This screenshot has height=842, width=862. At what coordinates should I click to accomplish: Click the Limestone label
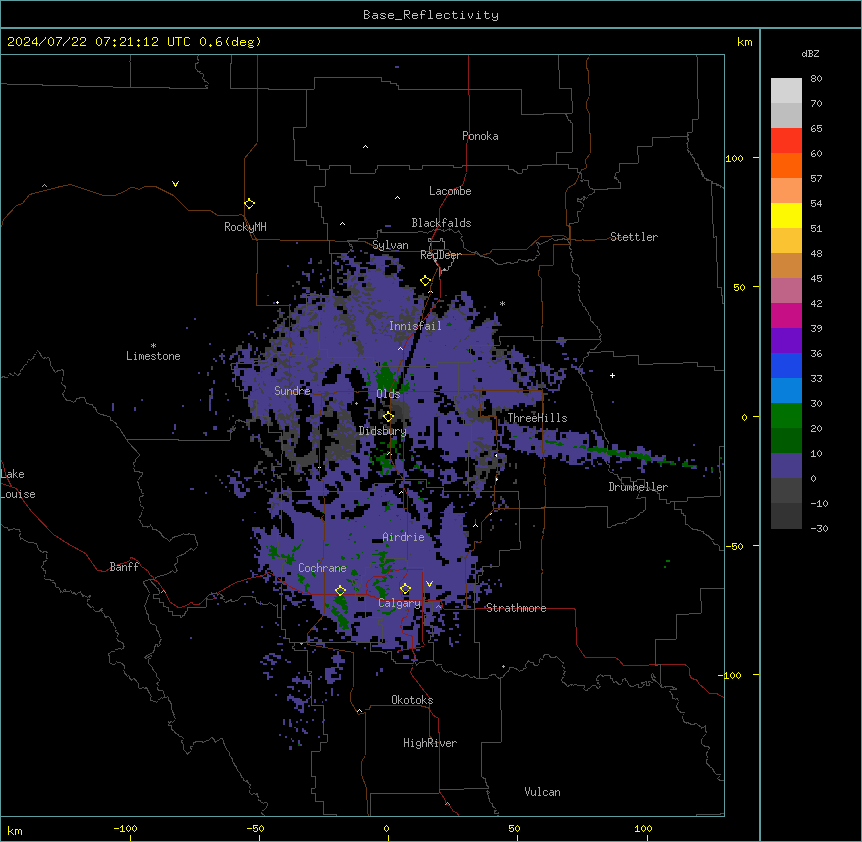point(153,356)
